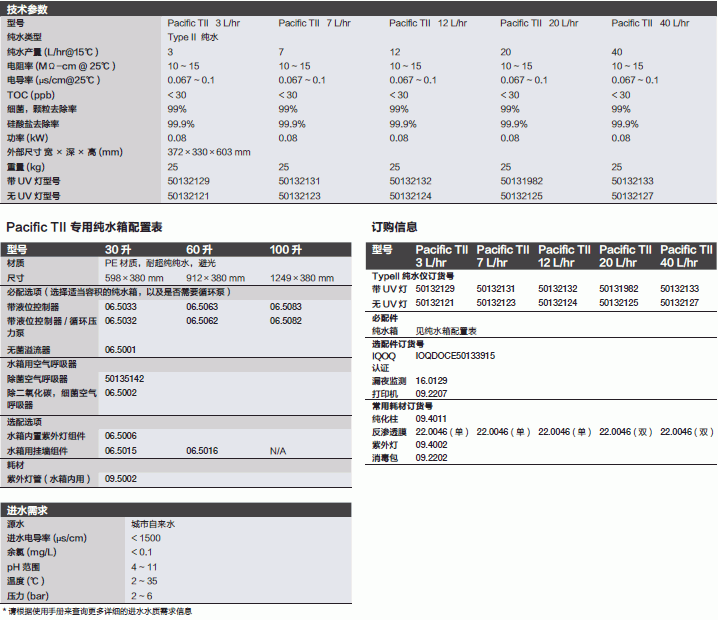
Task: Click the 水箱用空气呼吸器 section row
Action: pyautogui.click(x=176, y=364)
